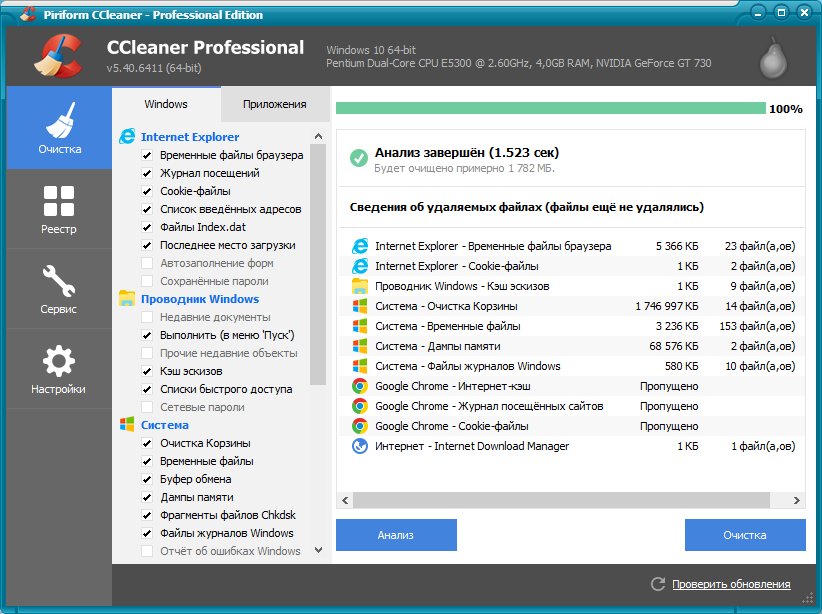Uncheck Списки быстрого доступа checkbox

point(147,389)
